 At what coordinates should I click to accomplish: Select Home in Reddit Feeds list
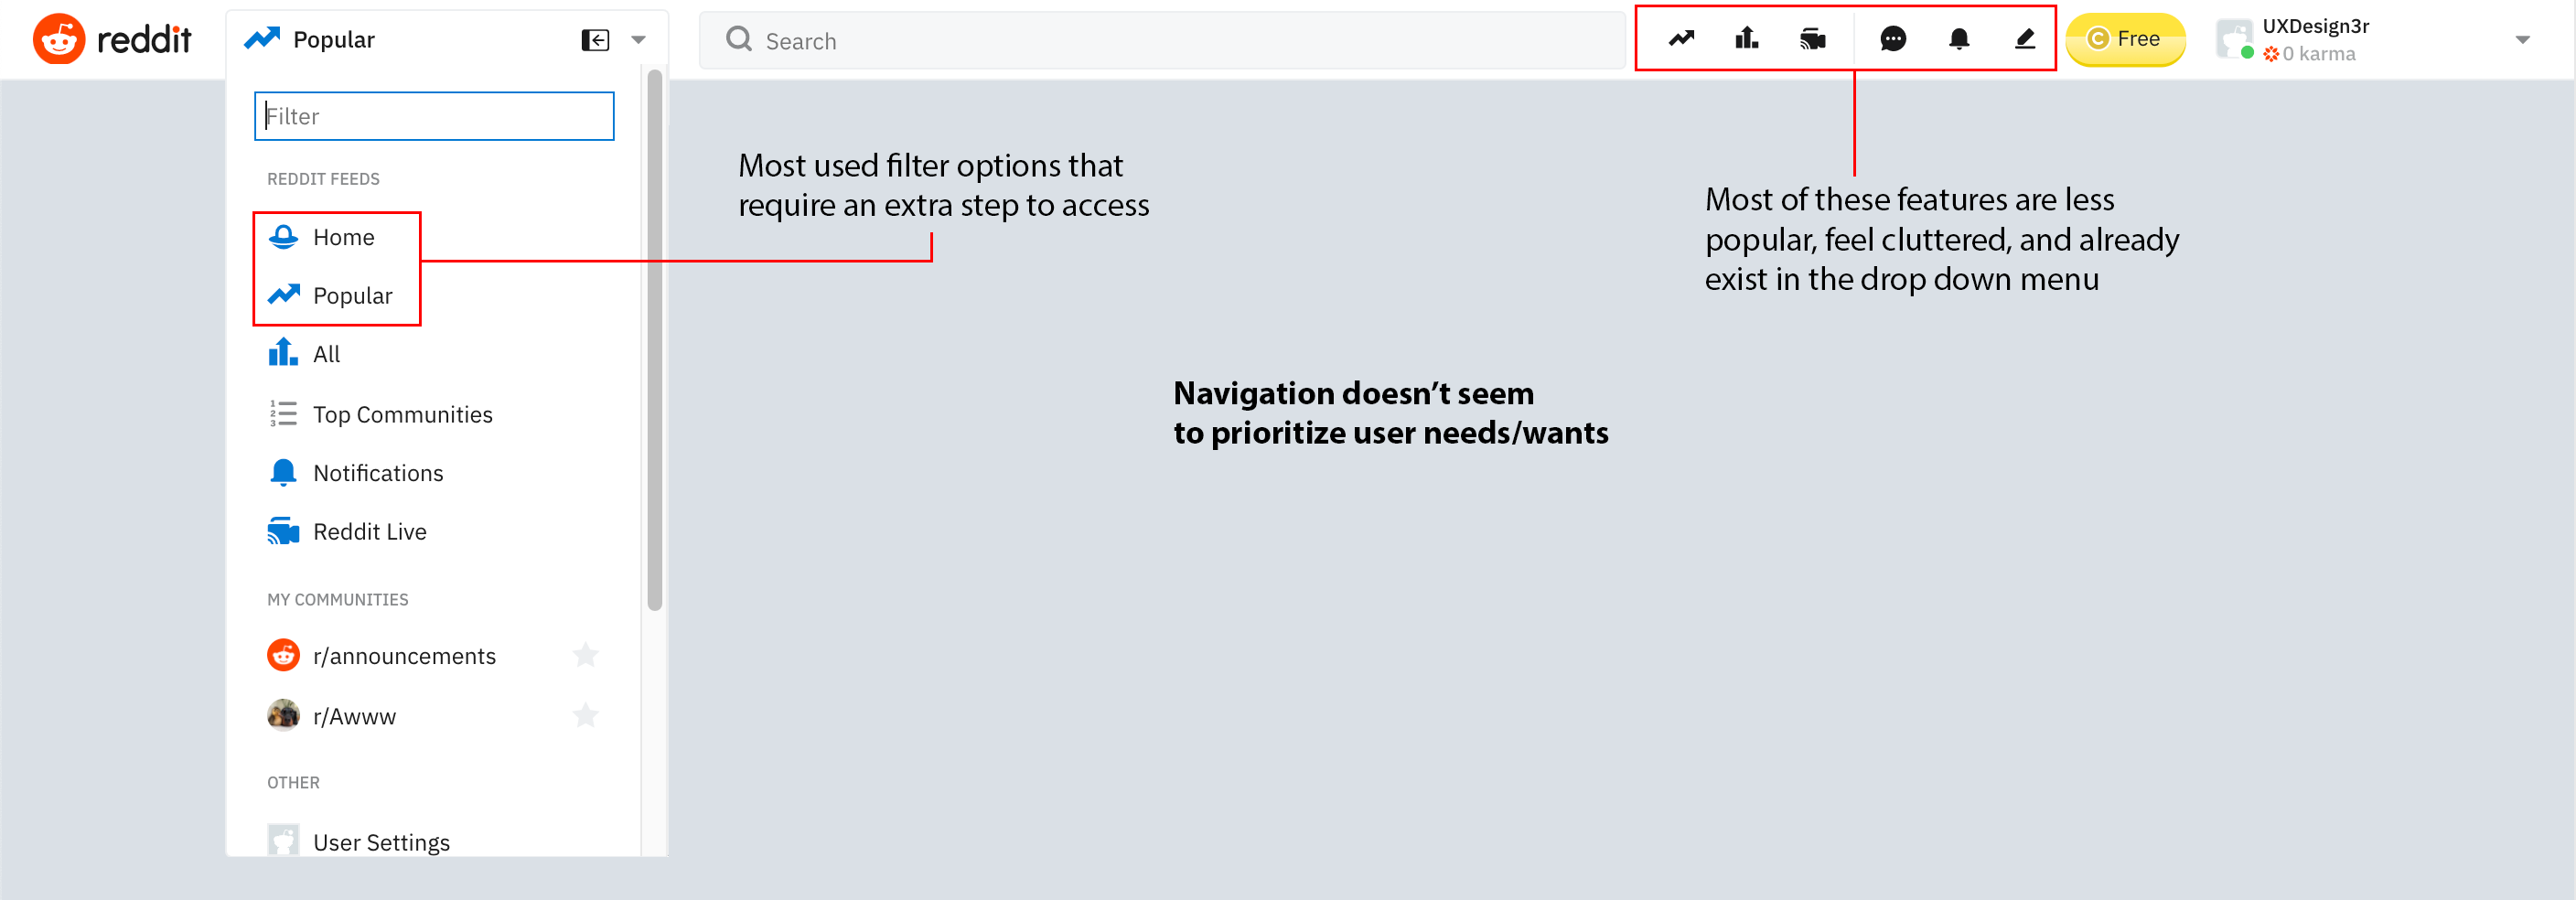pyautogui.click(x=343, y=237)
